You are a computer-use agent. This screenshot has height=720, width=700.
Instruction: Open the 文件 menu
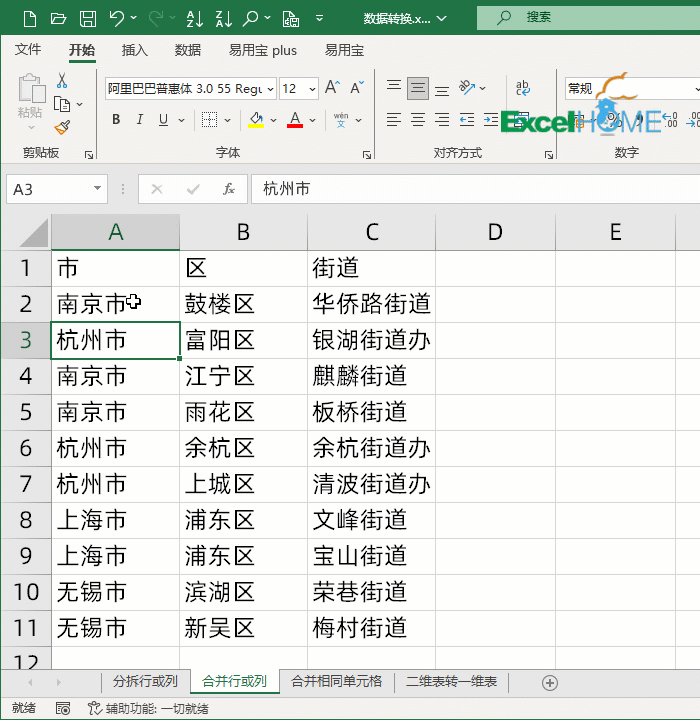pos(28,50)
